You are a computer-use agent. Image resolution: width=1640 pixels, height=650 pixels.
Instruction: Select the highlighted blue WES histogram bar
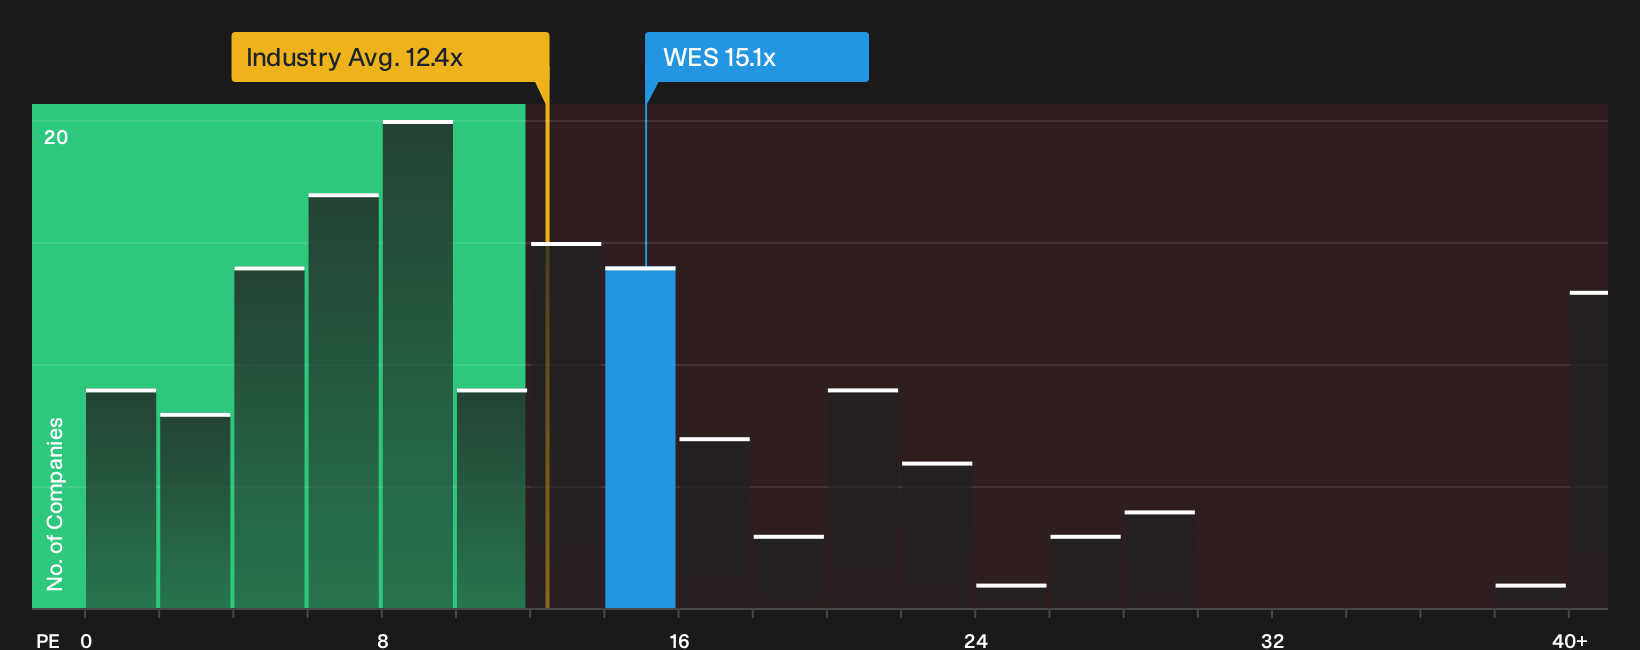640,438
